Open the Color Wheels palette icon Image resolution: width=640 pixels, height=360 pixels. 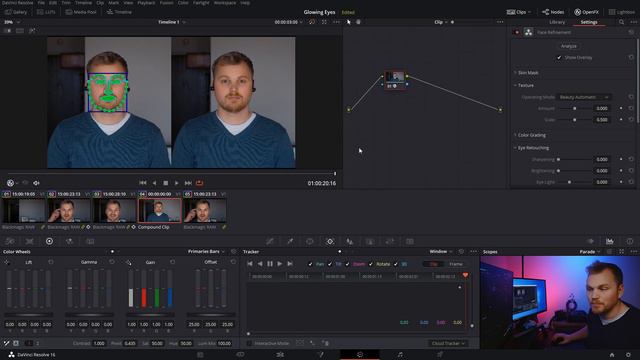pyautogui.click(x=49, y=241)
